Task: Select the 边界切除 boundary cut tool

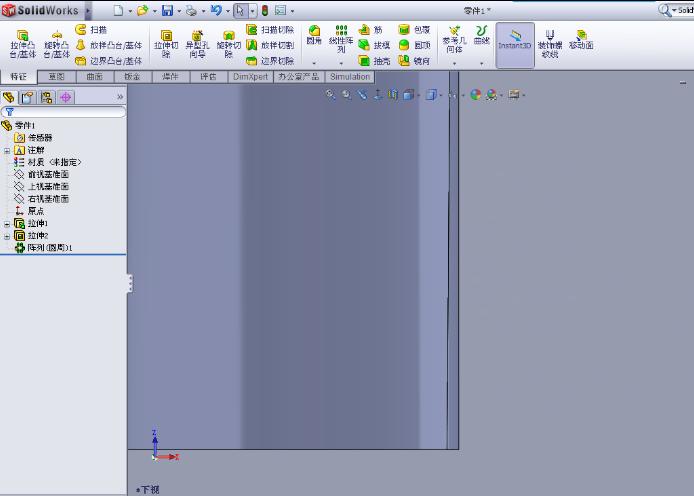Action: point(270,61)
